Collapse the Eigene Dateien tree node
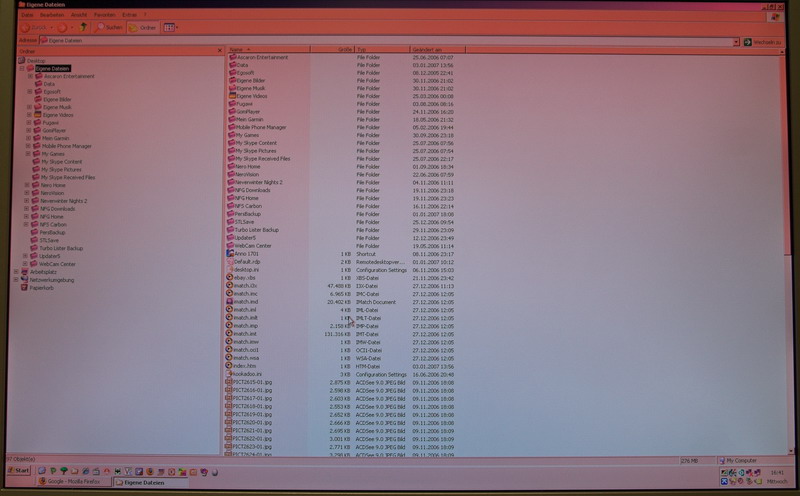800x496 pixels. click(x=22, y=68)
